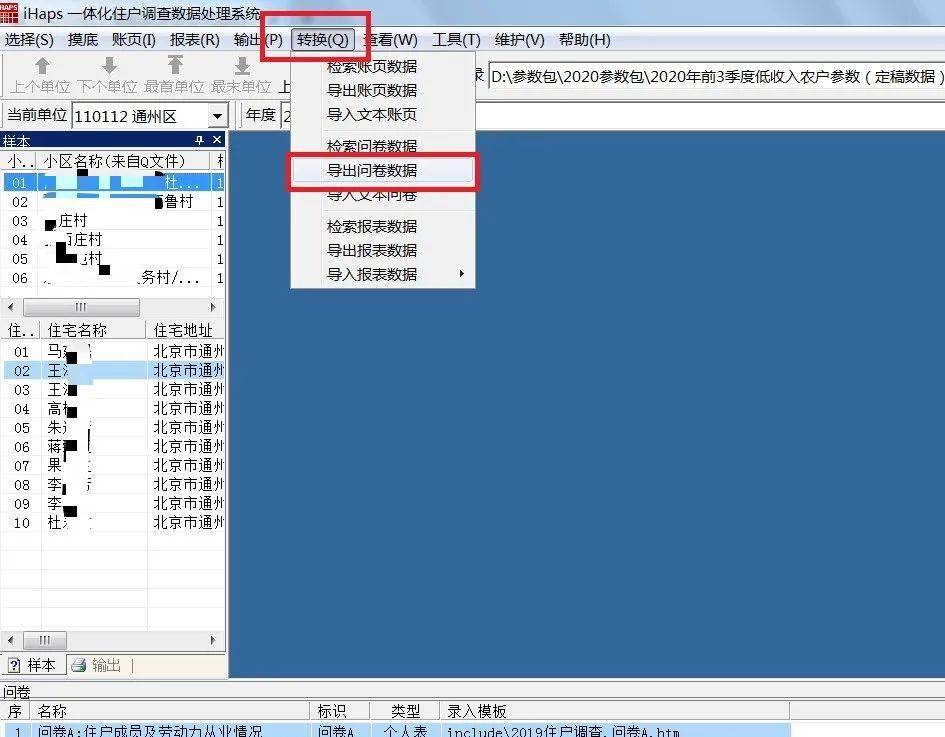Image resolution: width=945 pixels, height=737 pixels.
Task: Open the 报表(R) menu
Action: coord(195,40)
